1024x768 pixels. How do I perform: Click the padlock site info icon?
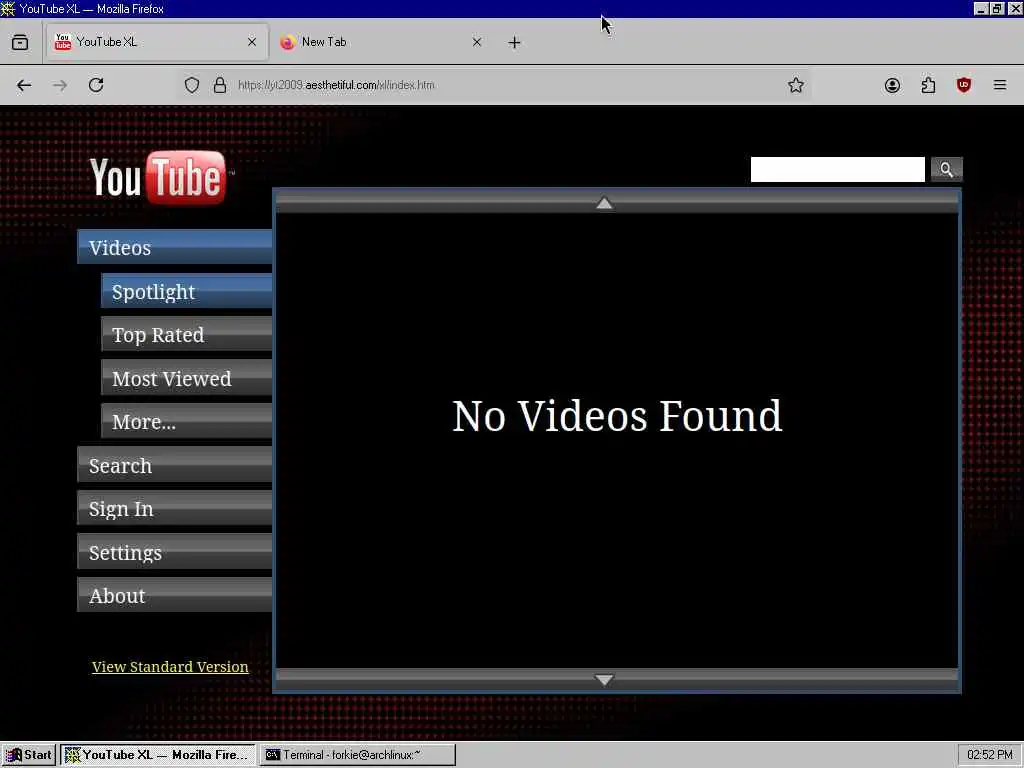click(220, 85)
